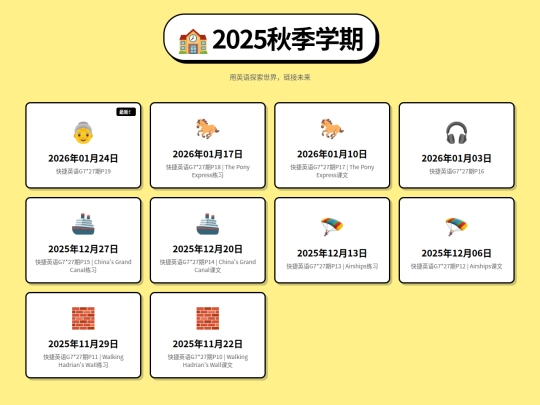540x405 pixels.
Task: Open the 2025年12月13日 lesson title
Action: (x=332, y=253)
